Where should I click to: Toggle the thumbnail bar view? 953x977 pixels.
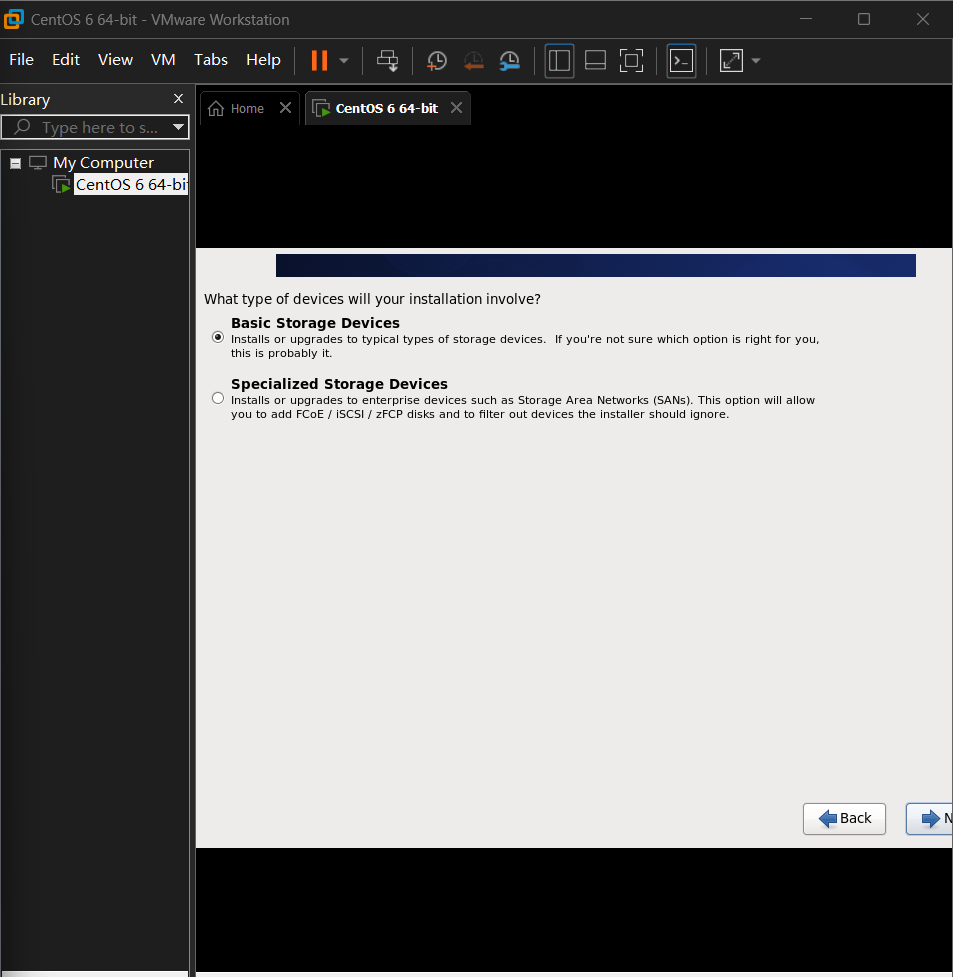click(x=595, y=60)
